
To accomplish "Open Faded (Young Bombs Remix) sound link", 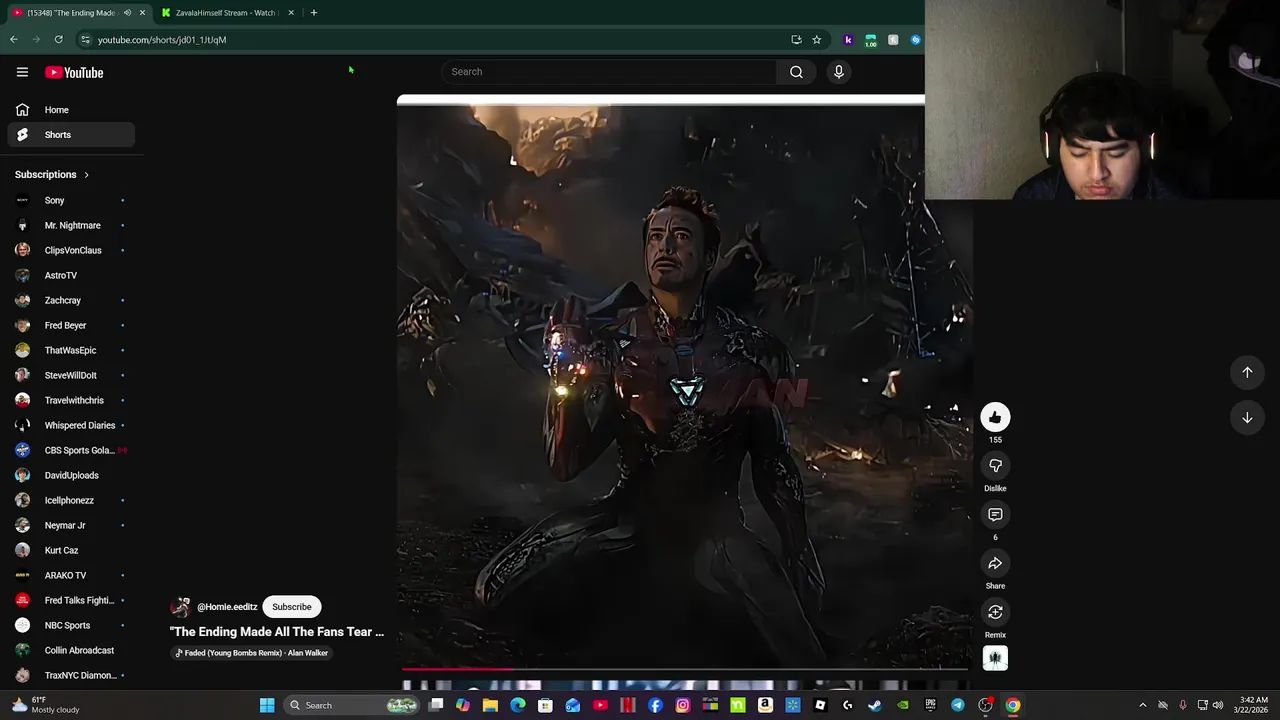I will [252, 653].
